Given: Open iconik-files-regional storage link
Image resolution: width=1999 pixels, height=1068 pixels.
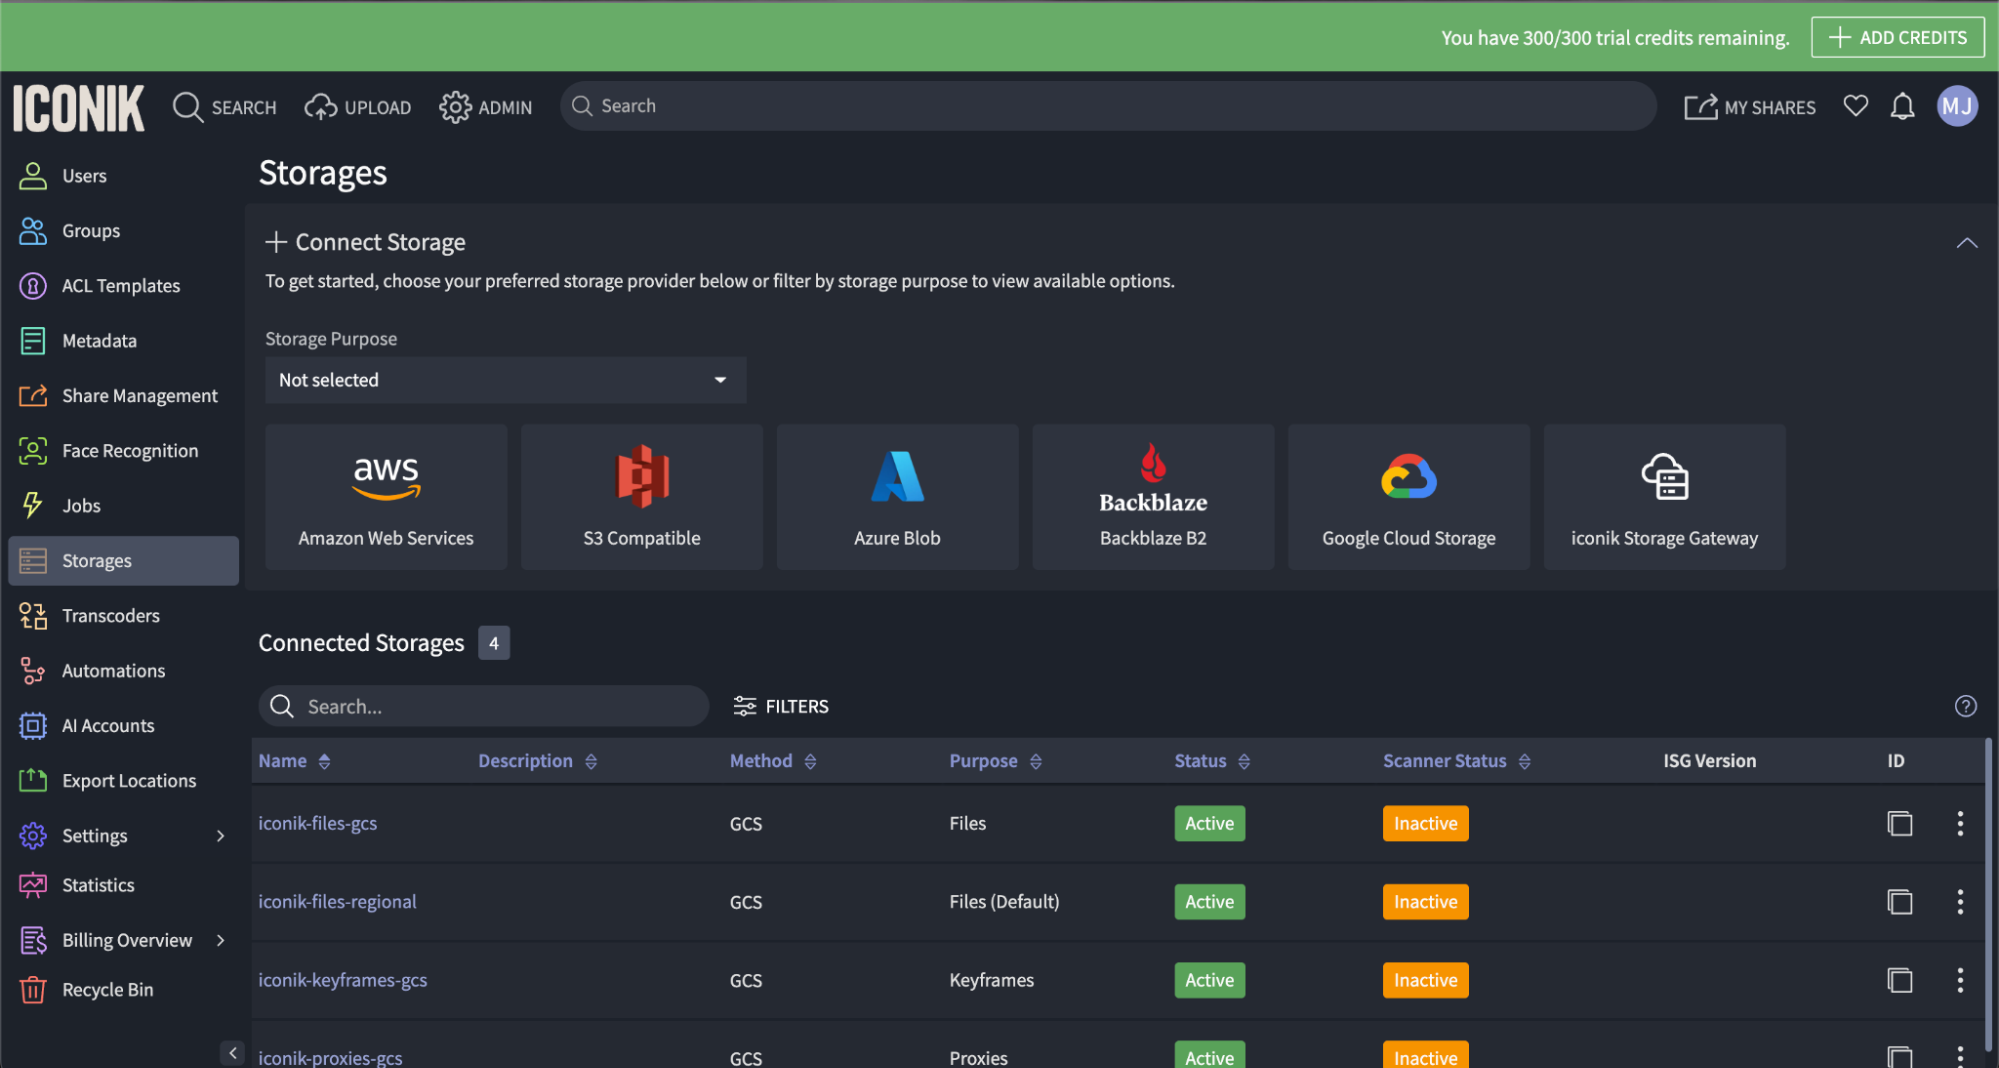Looking at the screenshot, I should pos(337,902).
